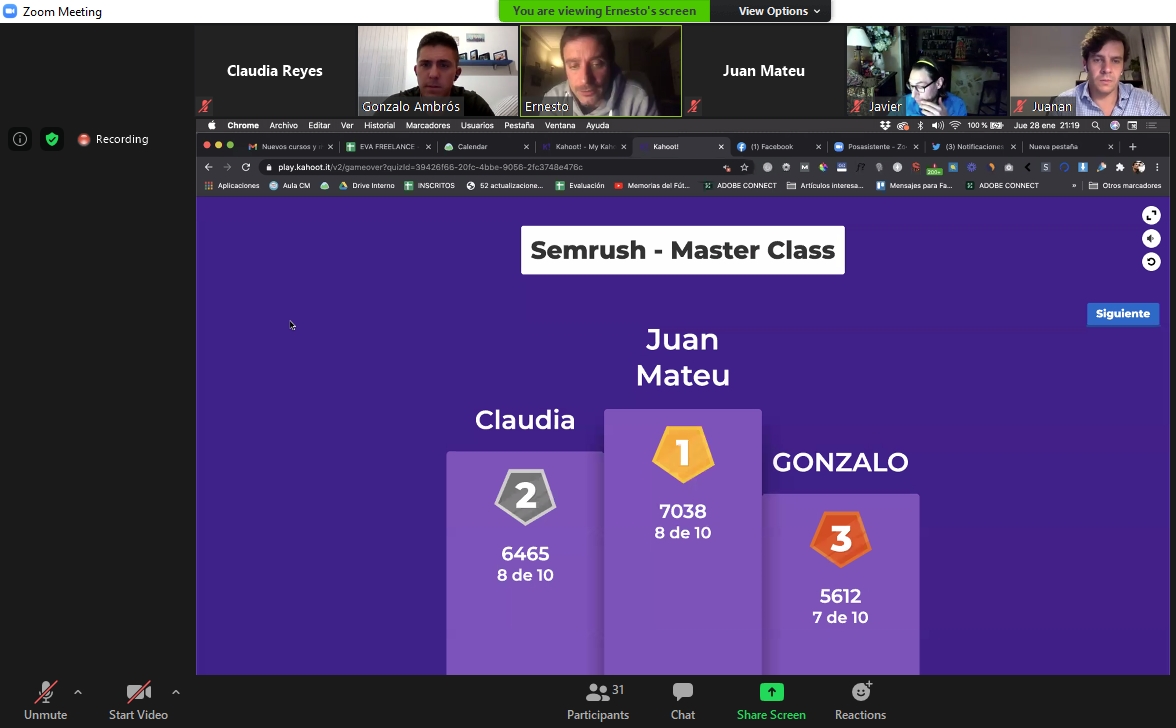The width and height of the screenshot is (1176, 728).
Task: Click the Apple menu icon
Action: tap(212, 125)
